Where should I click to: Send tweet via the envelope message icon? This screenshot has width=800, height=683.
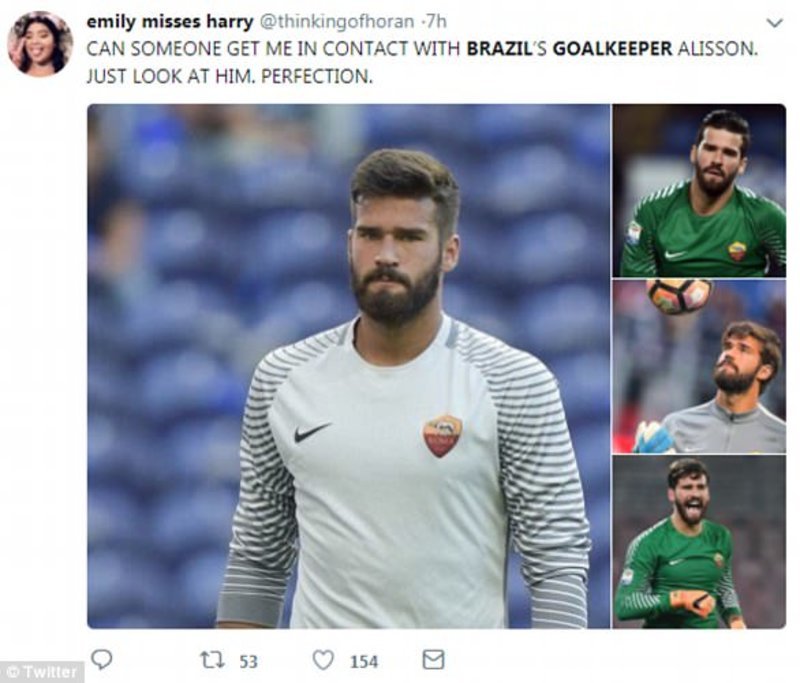(433, 660)
